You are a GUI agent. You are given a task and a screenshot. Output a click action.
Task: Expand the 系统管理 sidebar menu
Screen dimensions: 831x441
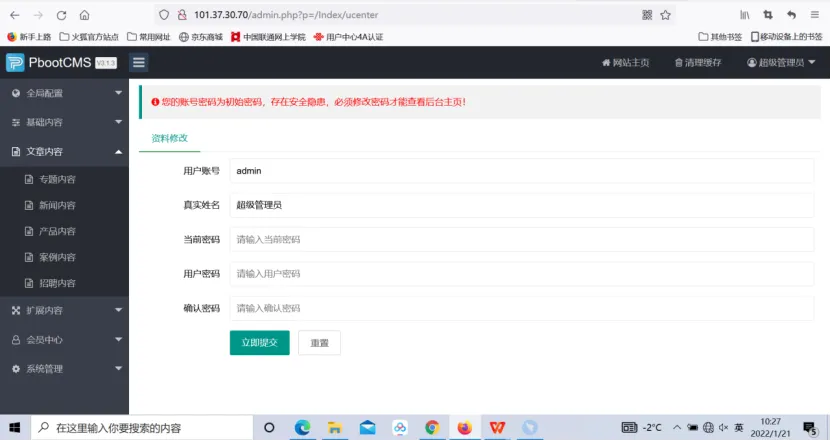64,369
